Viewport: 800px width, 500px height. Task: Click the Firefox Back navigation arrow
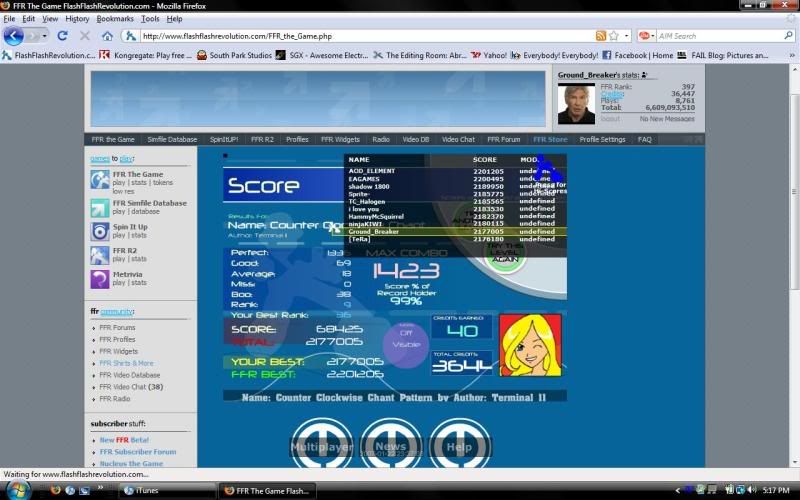(14, 36)
